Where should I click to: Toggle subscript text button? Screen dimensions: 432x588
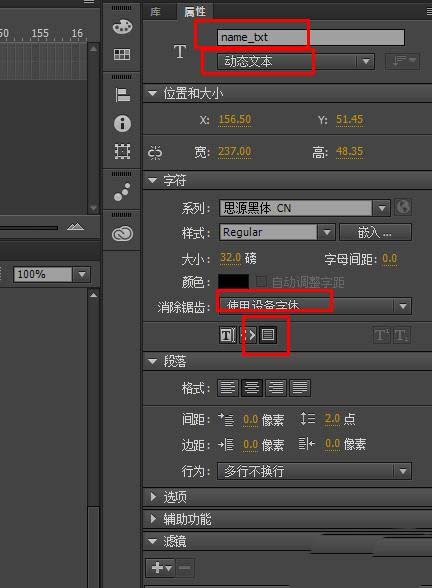[x=401, y=335]
